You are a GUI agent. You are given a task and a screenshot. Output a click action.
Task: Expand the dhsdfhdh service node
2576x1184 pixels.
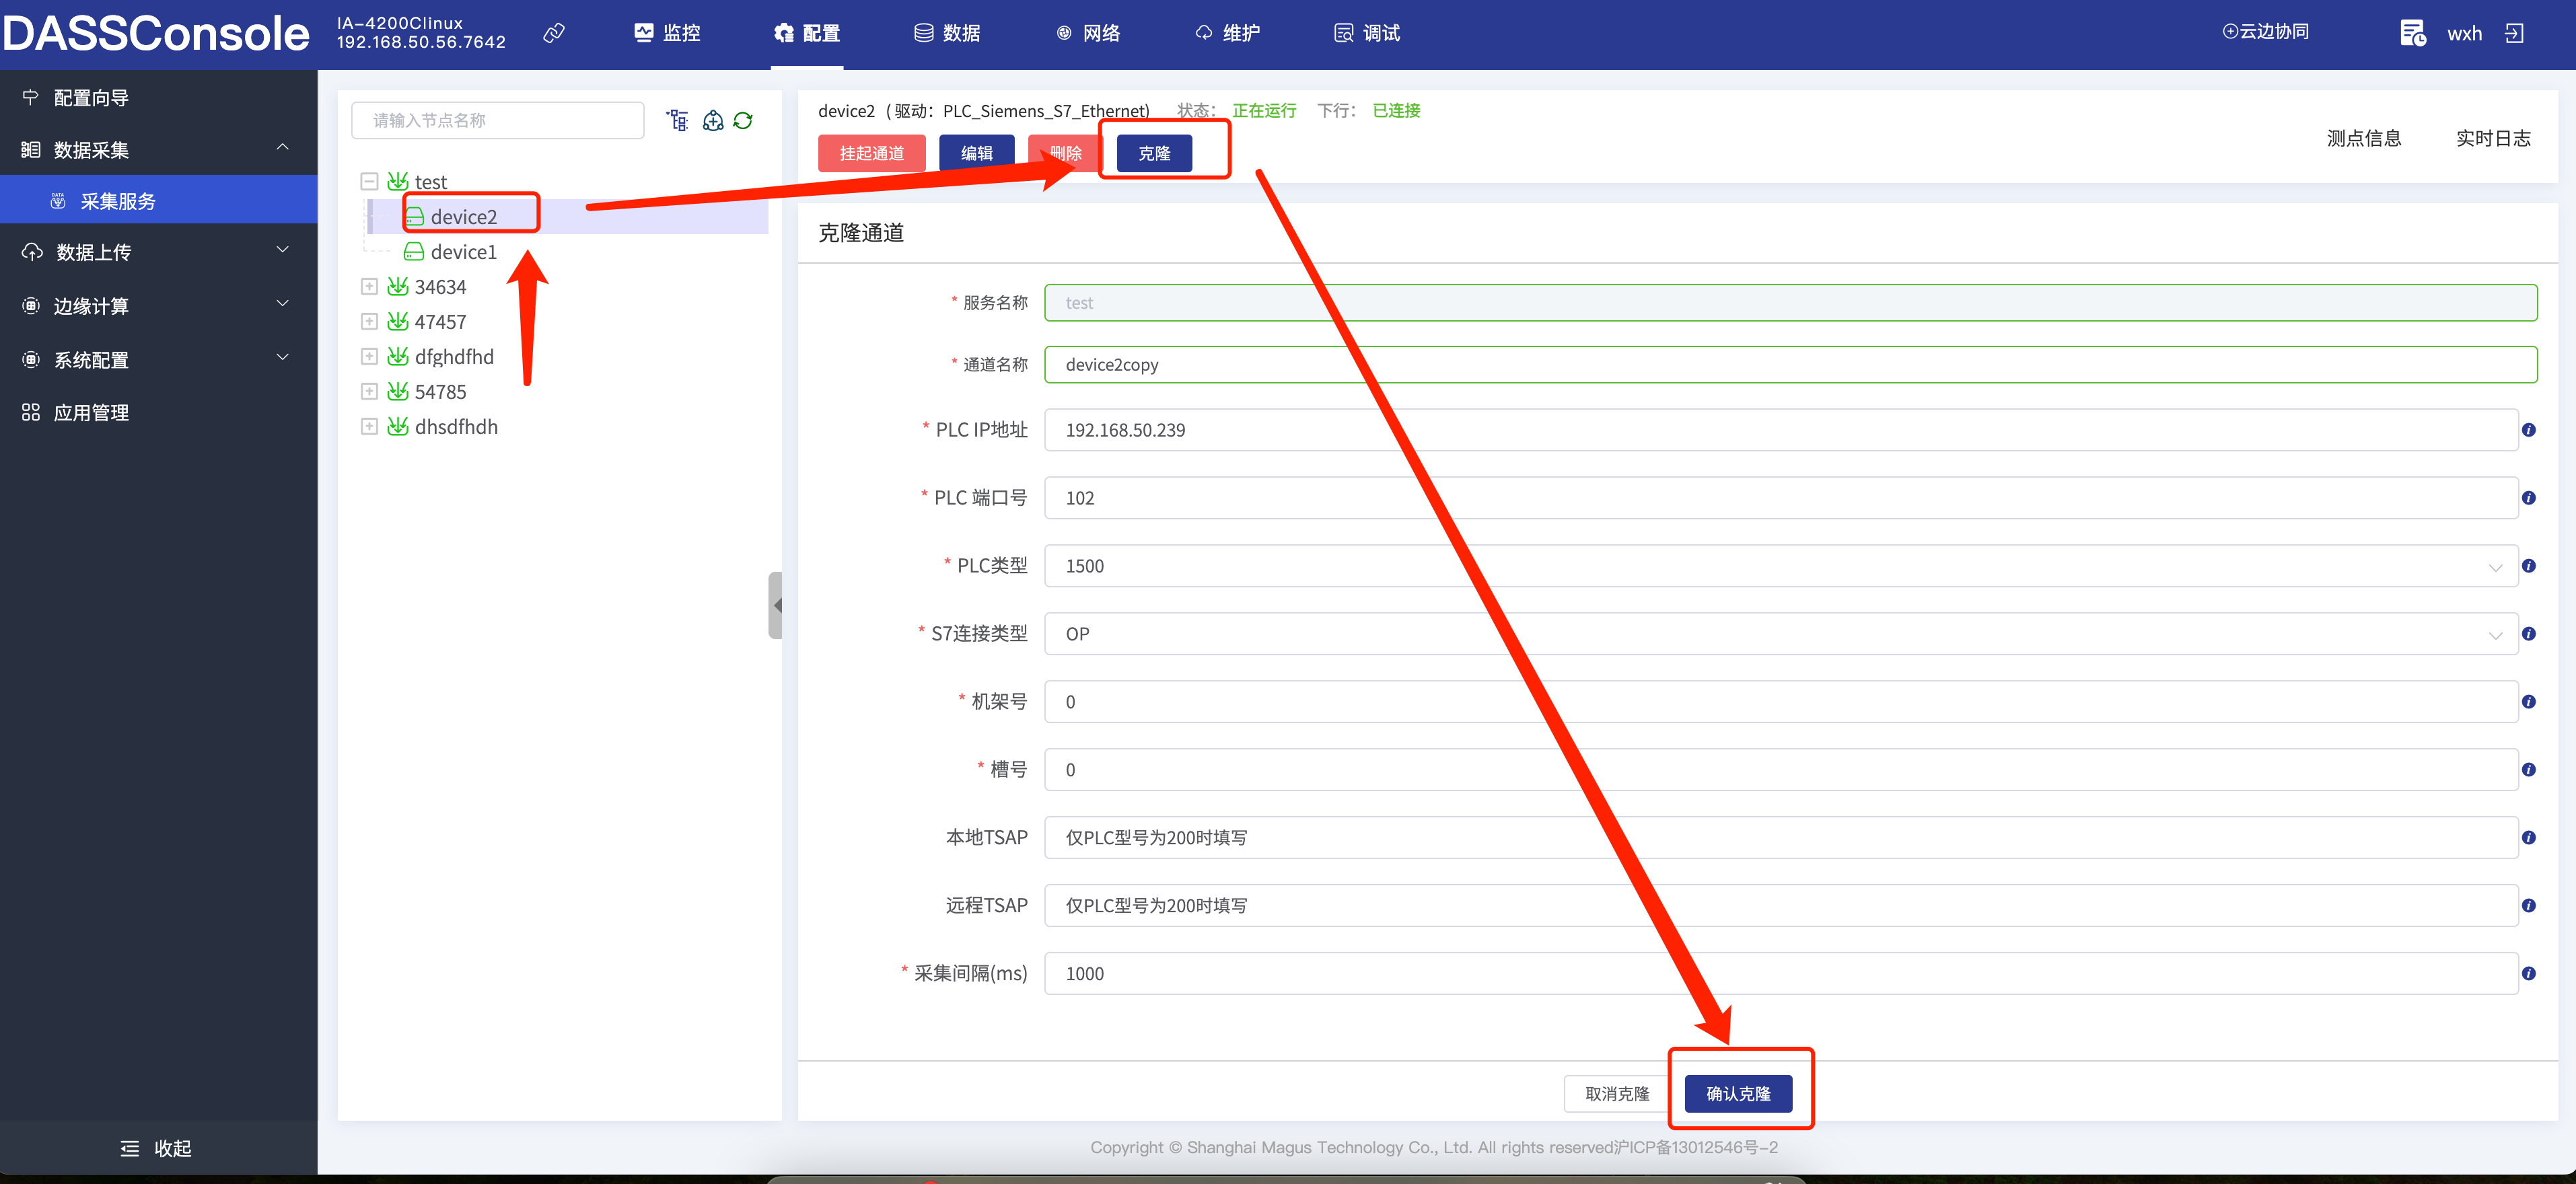tap(369, 427)
